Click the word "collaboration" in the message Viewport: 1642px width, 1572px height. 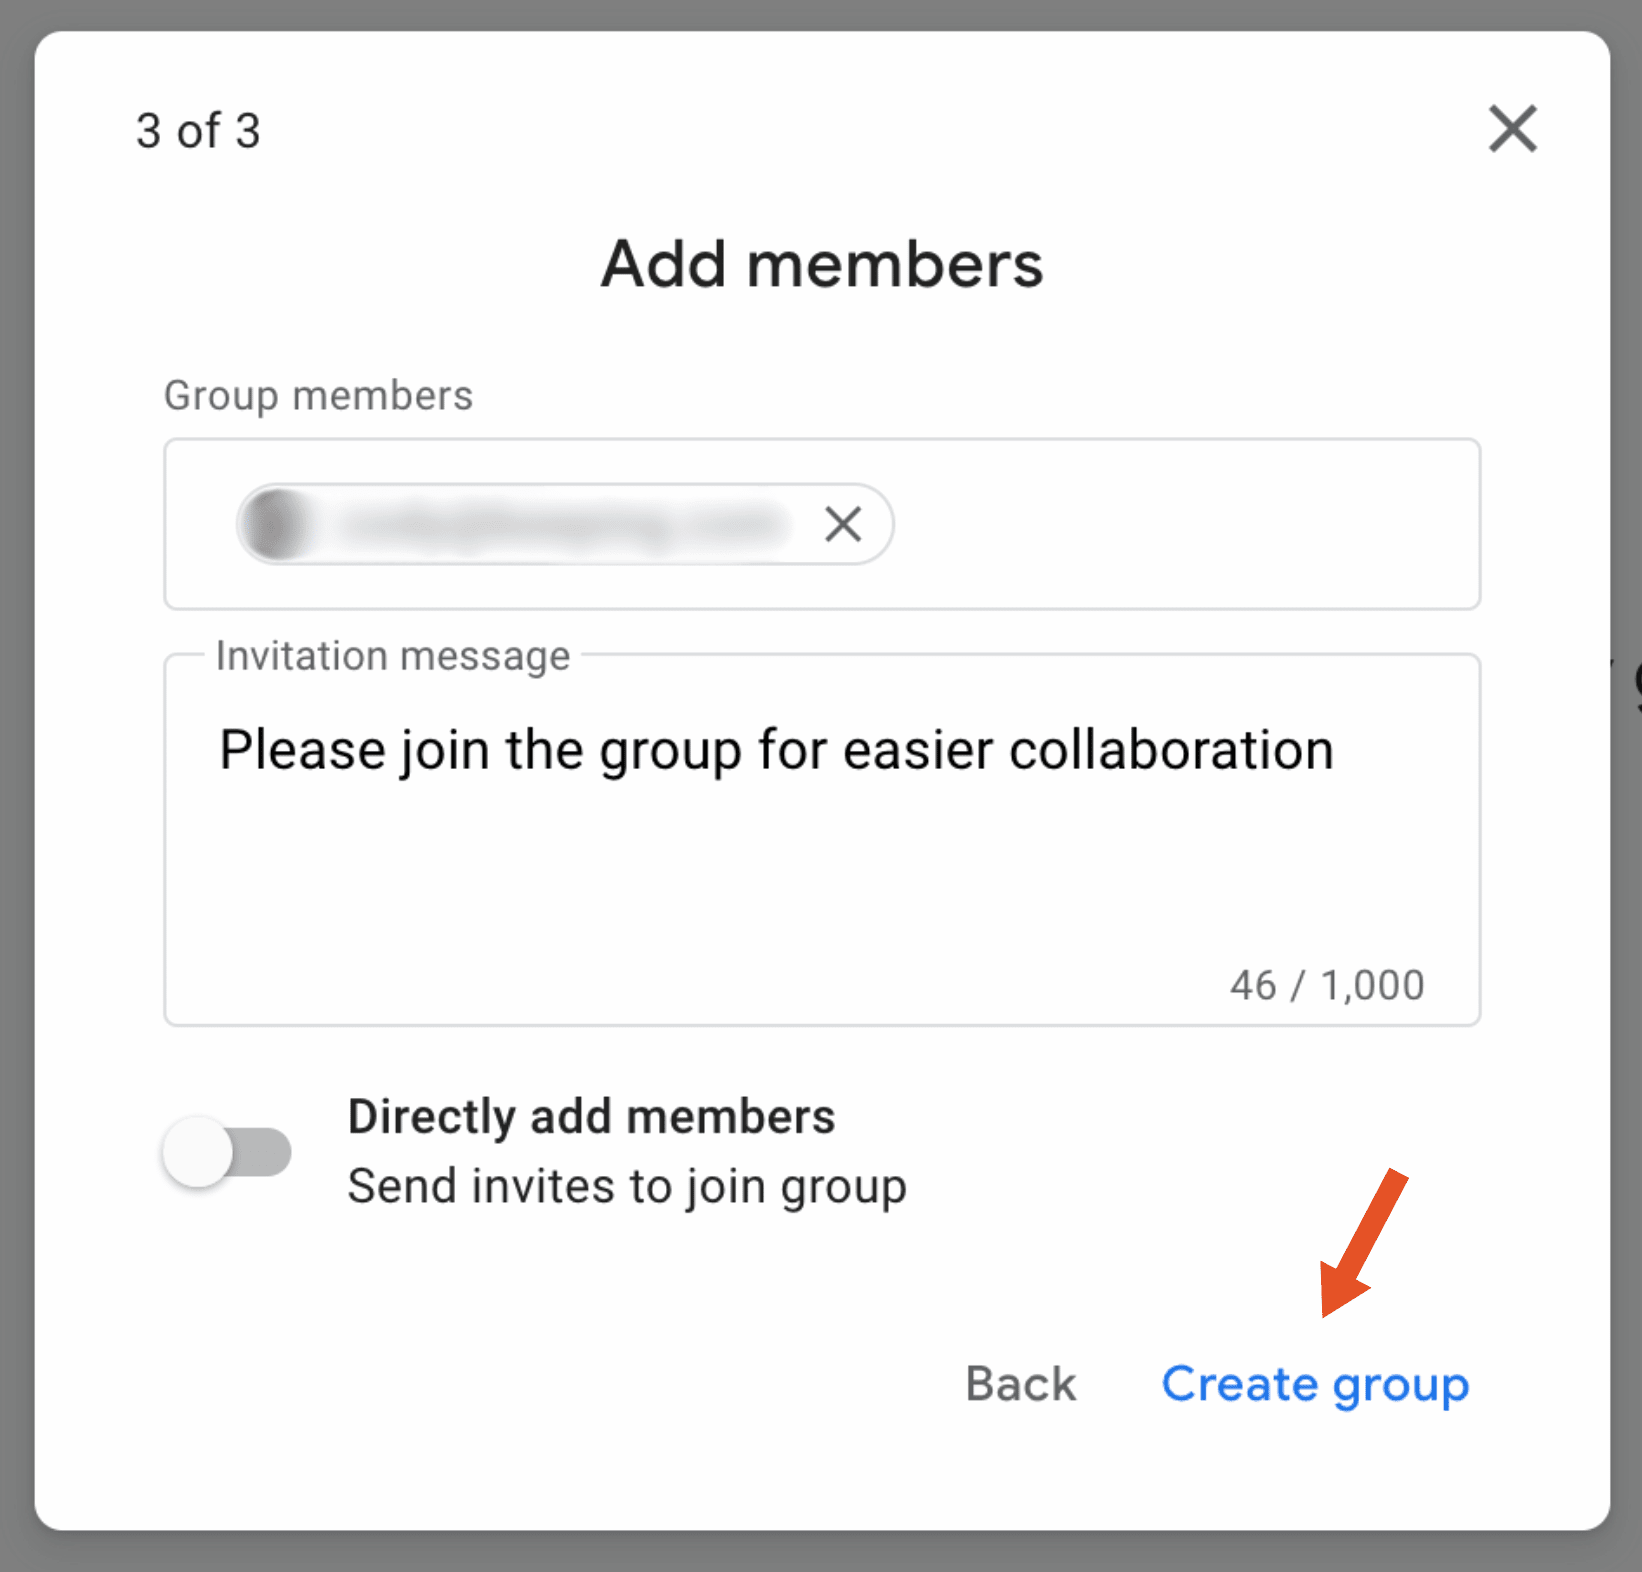click(1171, 750)
